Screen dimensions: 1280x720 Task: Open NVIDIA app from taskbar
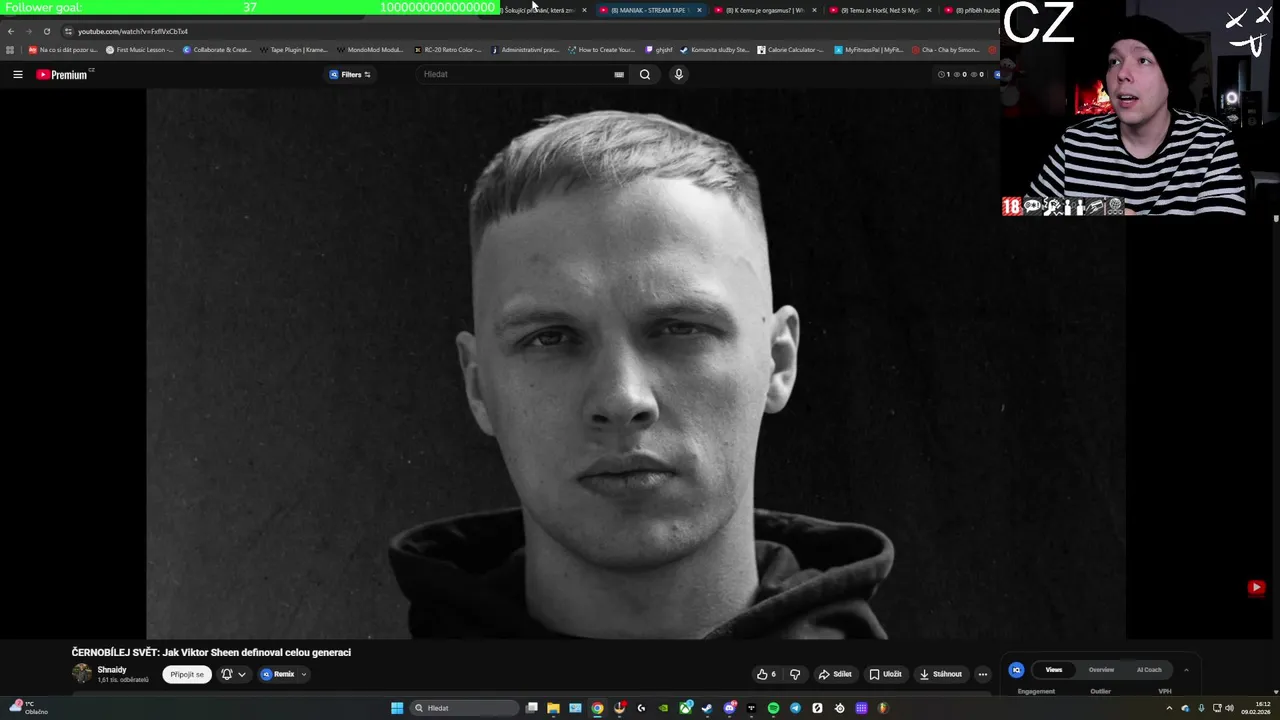coord(663,708)
